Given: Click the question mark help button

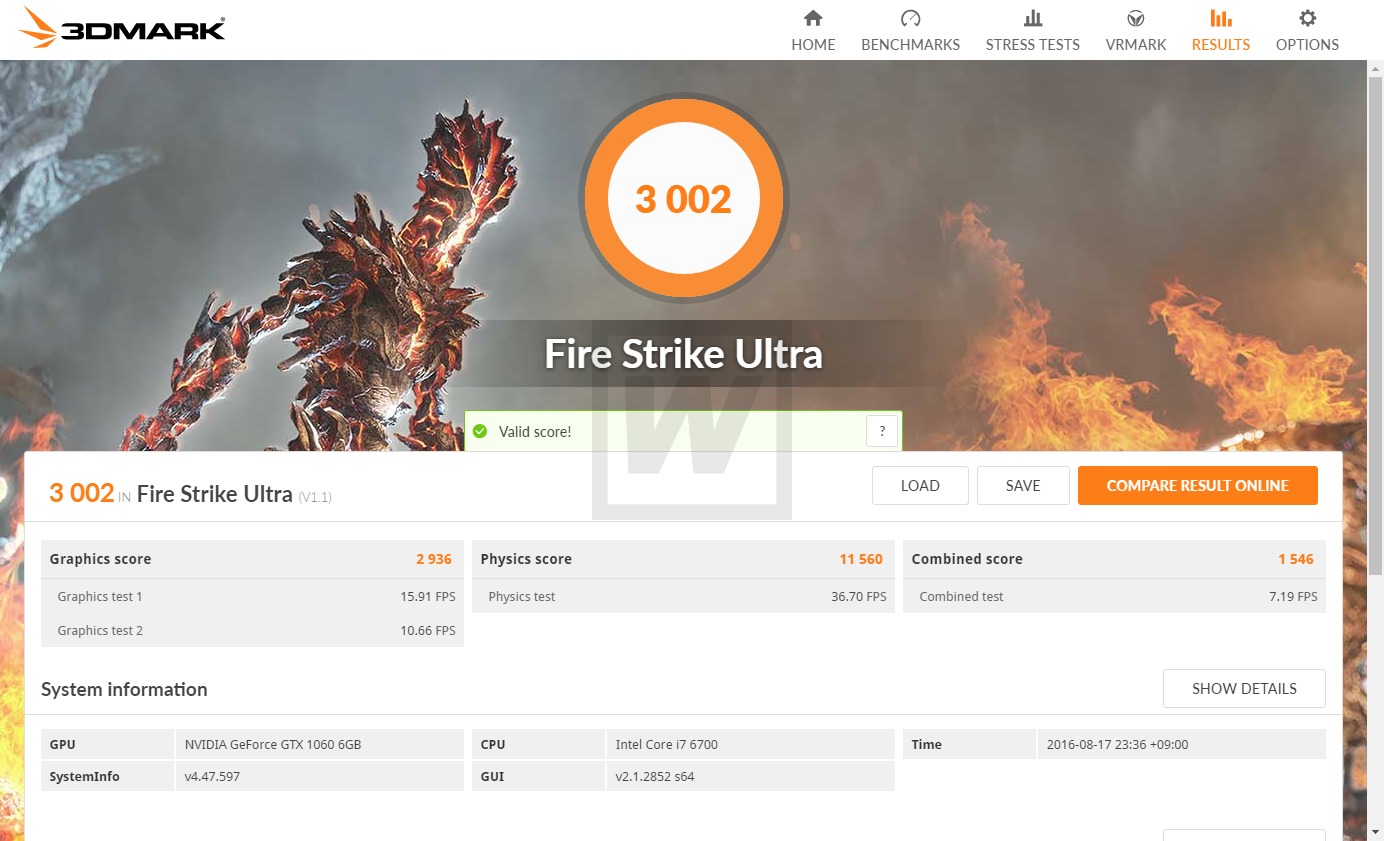Looking at the screenshot, I should 881,432.
